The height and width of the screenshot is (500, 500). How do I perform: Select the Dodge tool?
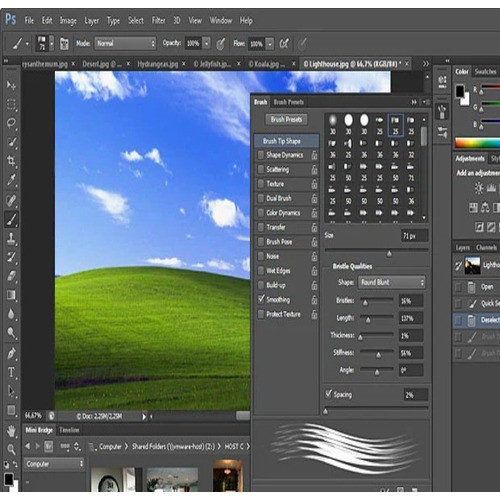(11, 333)
